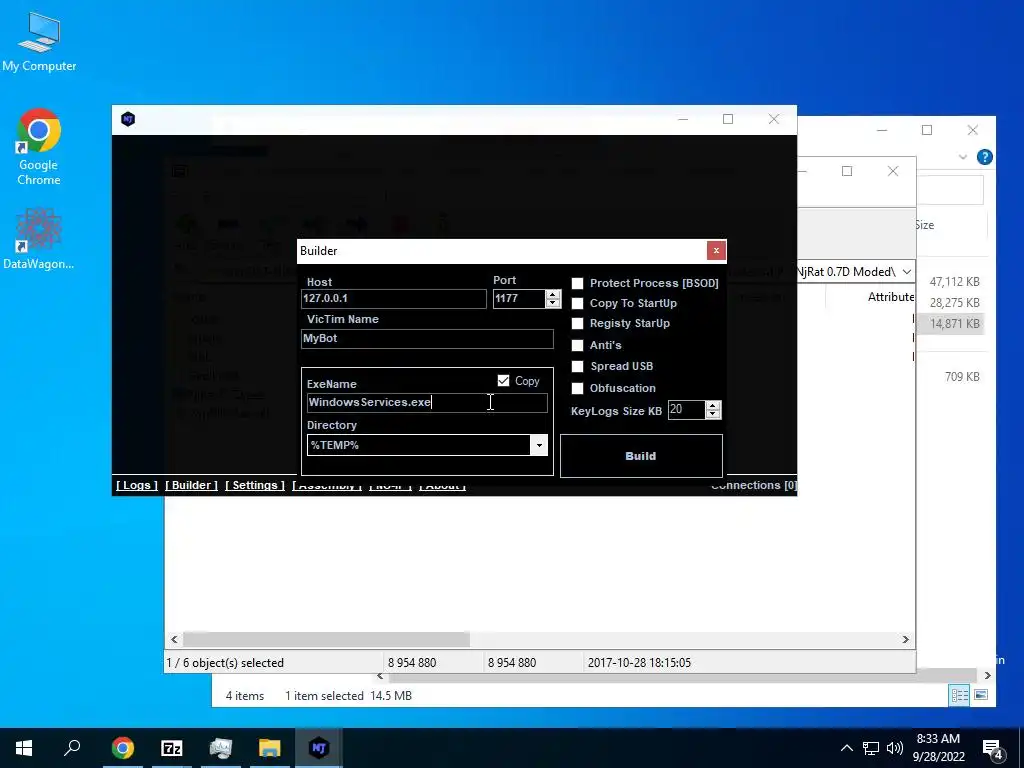Open the taskbar search magnifier

point(72,748)
